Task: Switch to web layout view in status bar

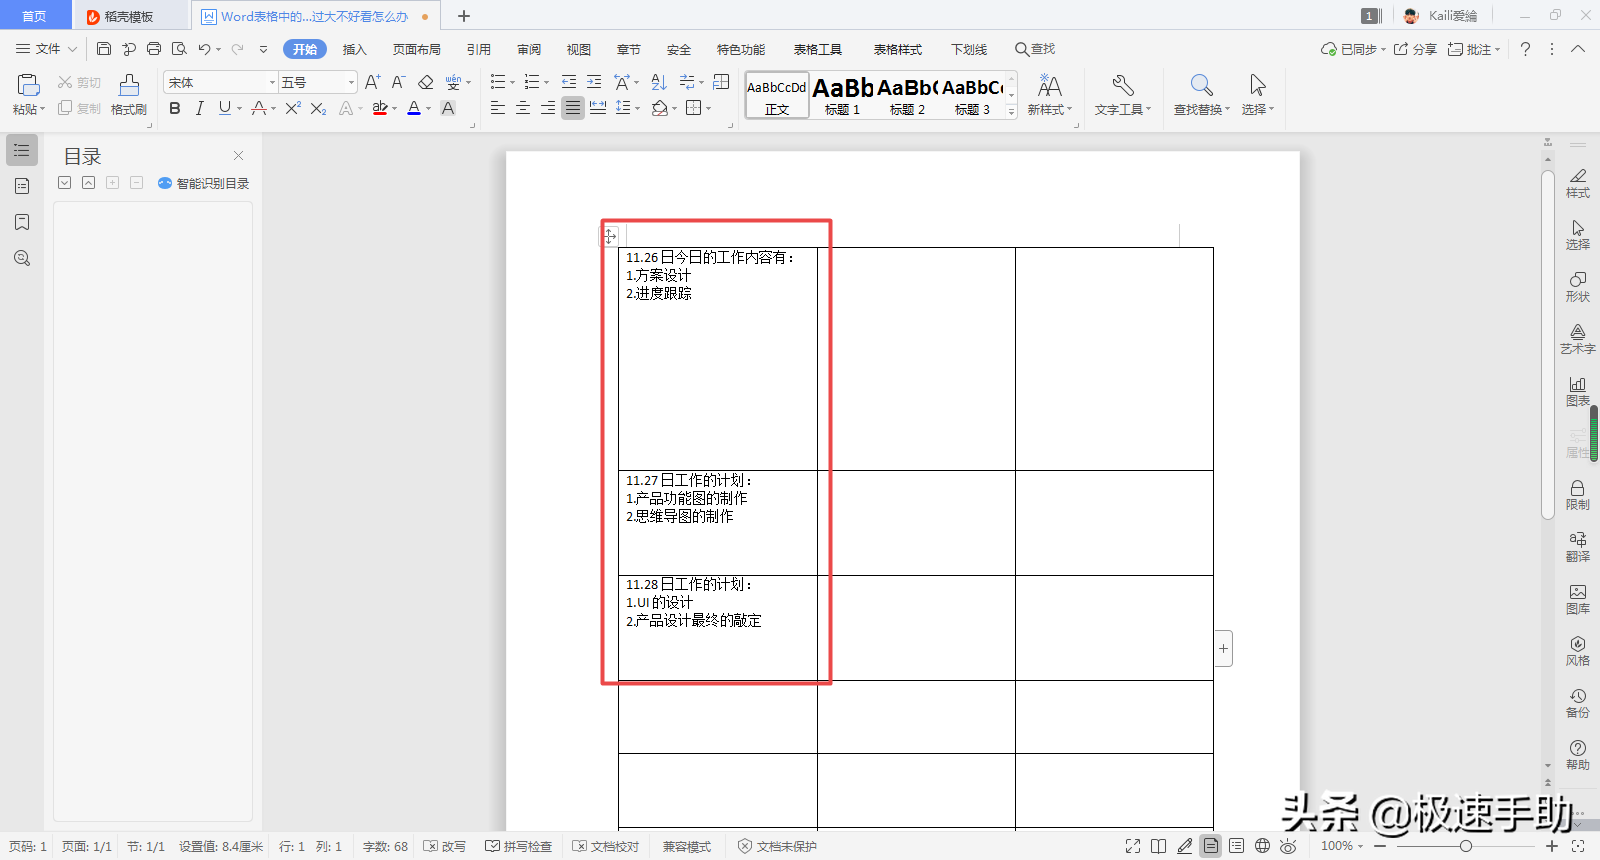Action: (1263, 846)
